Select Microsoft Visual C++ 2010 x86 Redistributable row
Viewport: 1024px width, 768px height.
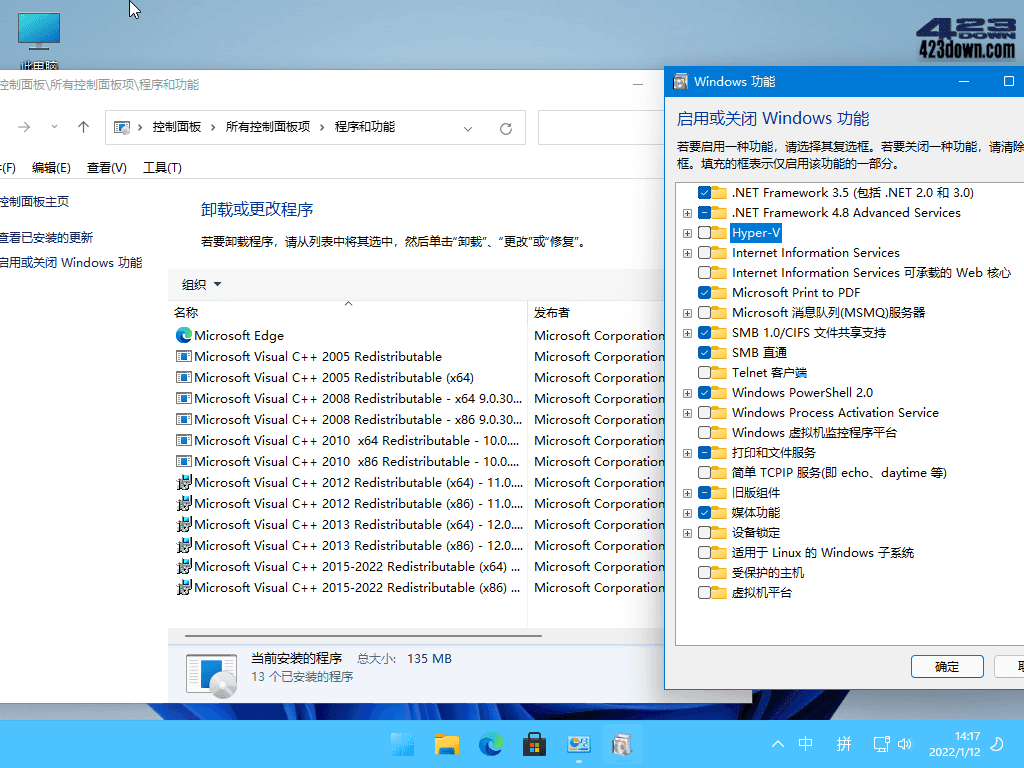415,462
